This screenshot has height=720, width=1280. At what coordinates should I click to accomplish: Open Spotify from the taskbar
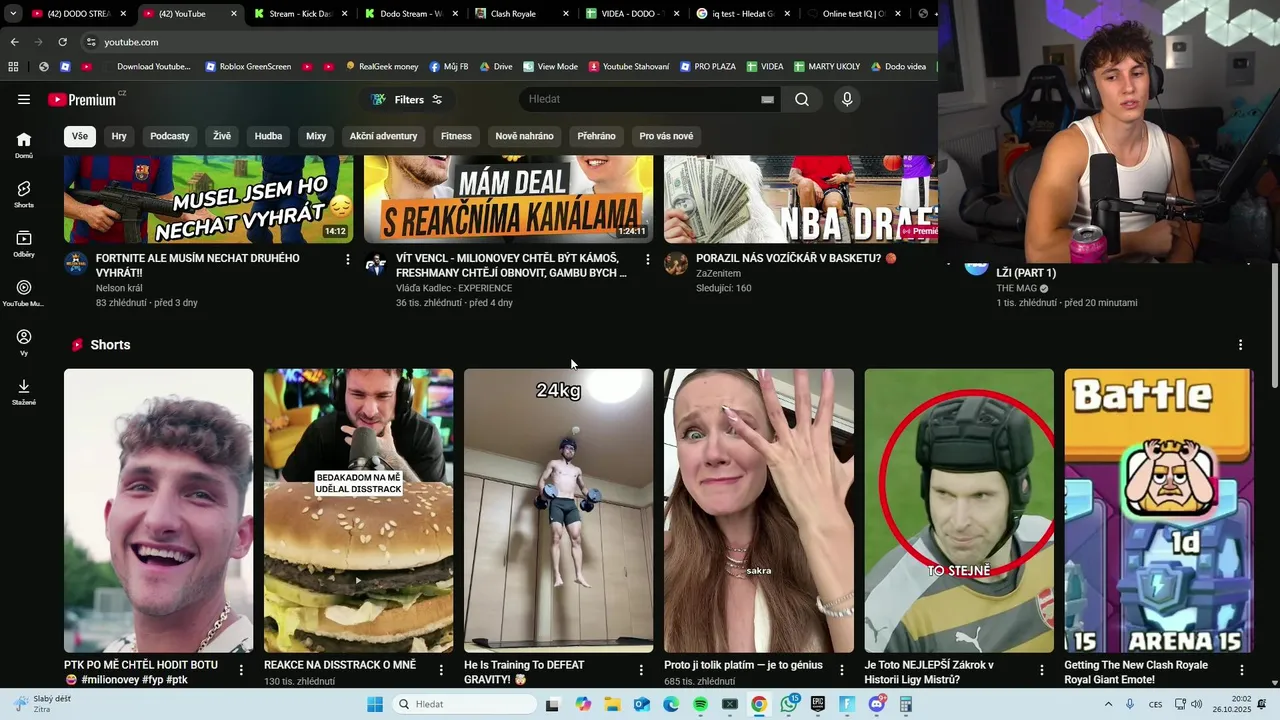click(701, 704)
